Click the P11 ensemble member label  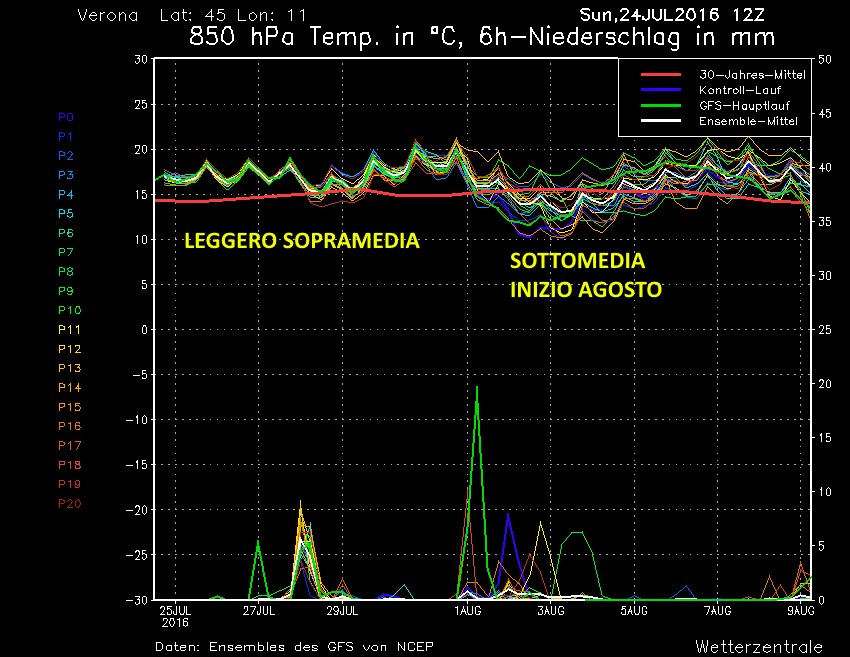pos(69,330)
